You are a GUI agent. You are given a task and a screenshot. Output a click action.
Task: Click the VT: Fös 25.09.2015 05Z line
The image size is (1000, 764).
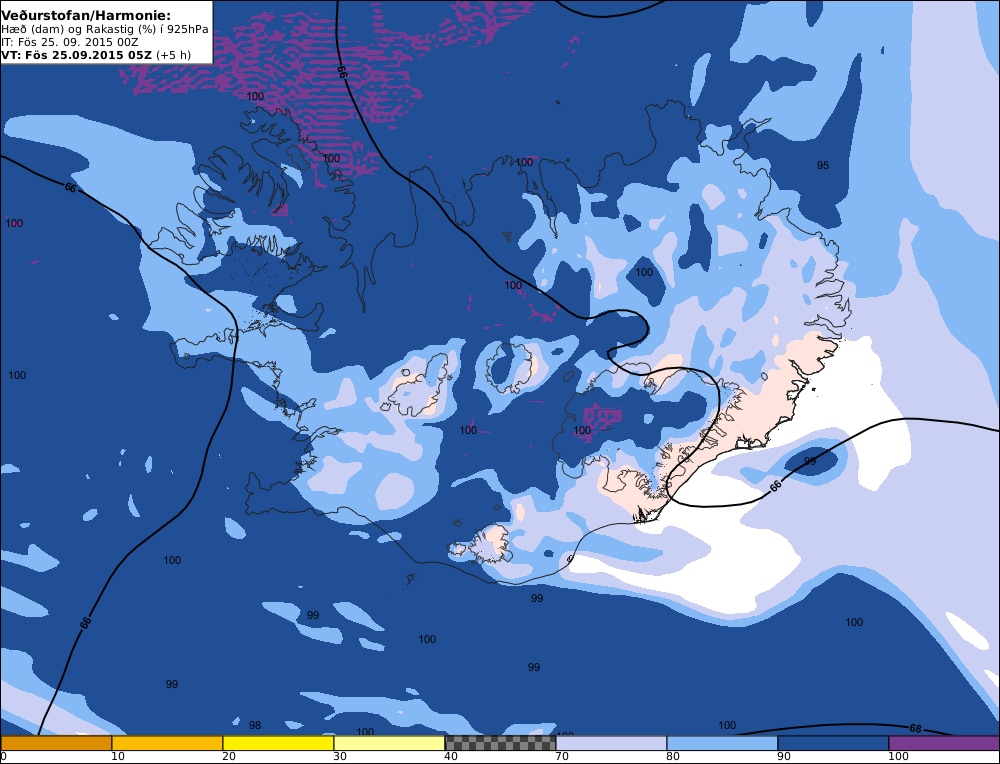tap(96, 55)
